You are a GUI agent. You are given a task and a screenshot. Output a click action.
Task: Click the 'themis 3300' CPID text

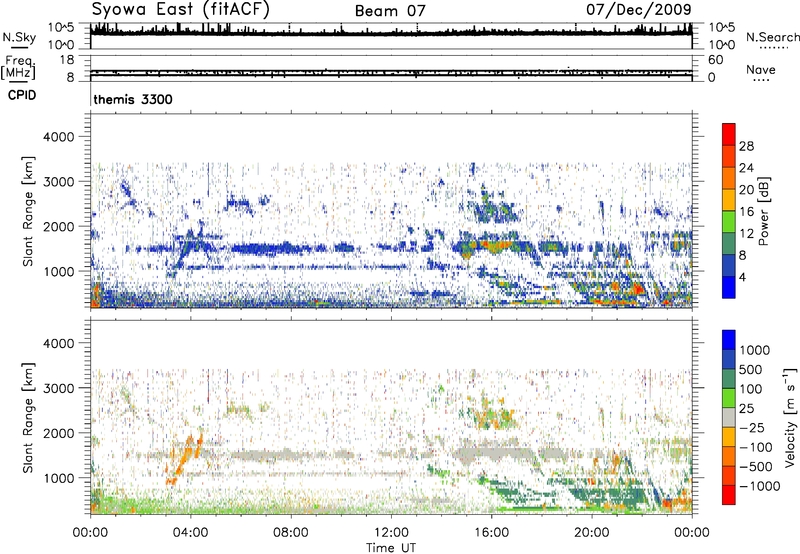tap(133, 99)
